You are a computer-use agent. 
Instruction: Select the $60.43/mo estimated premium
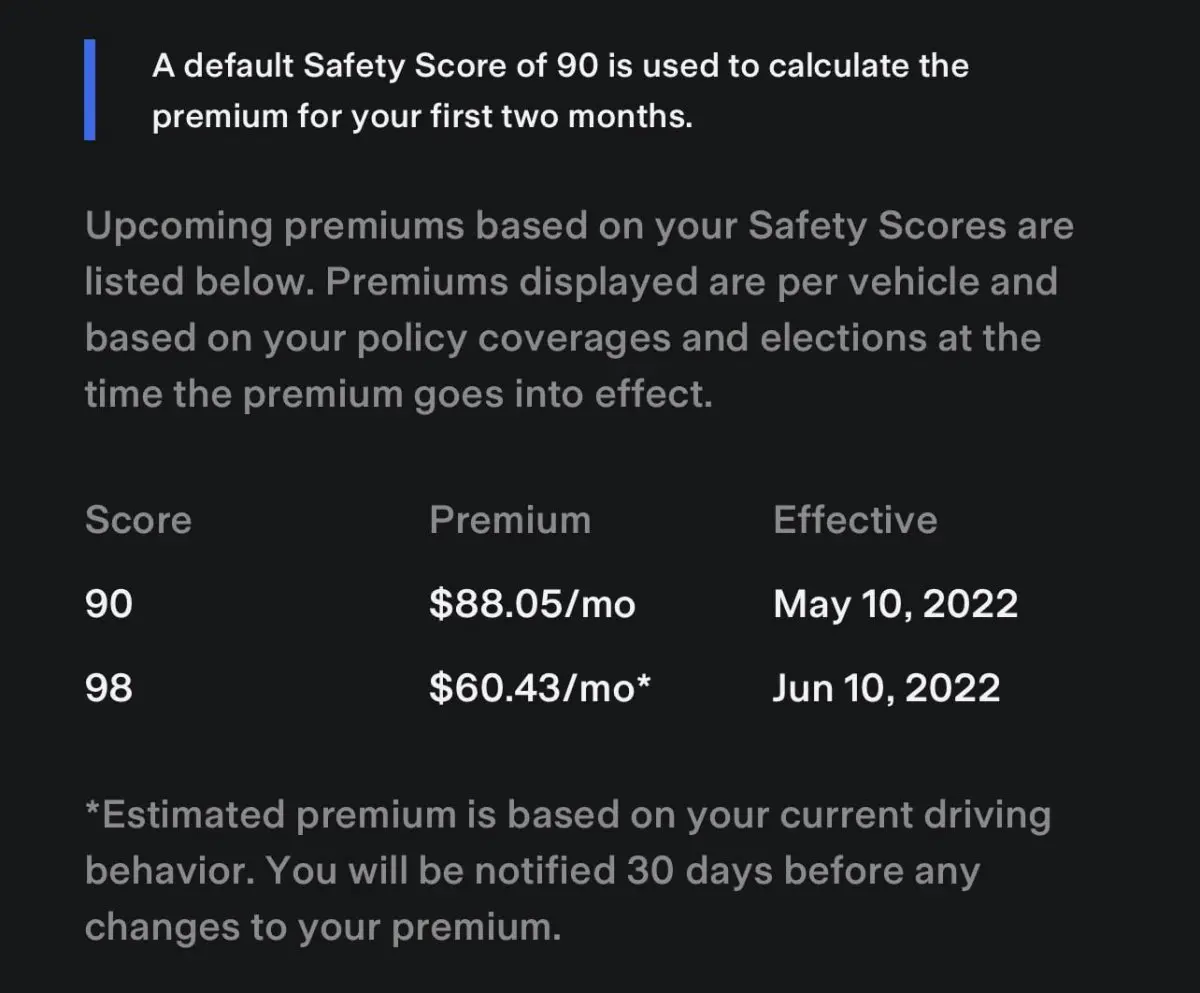pyautogui.click(x=531, y=688)
